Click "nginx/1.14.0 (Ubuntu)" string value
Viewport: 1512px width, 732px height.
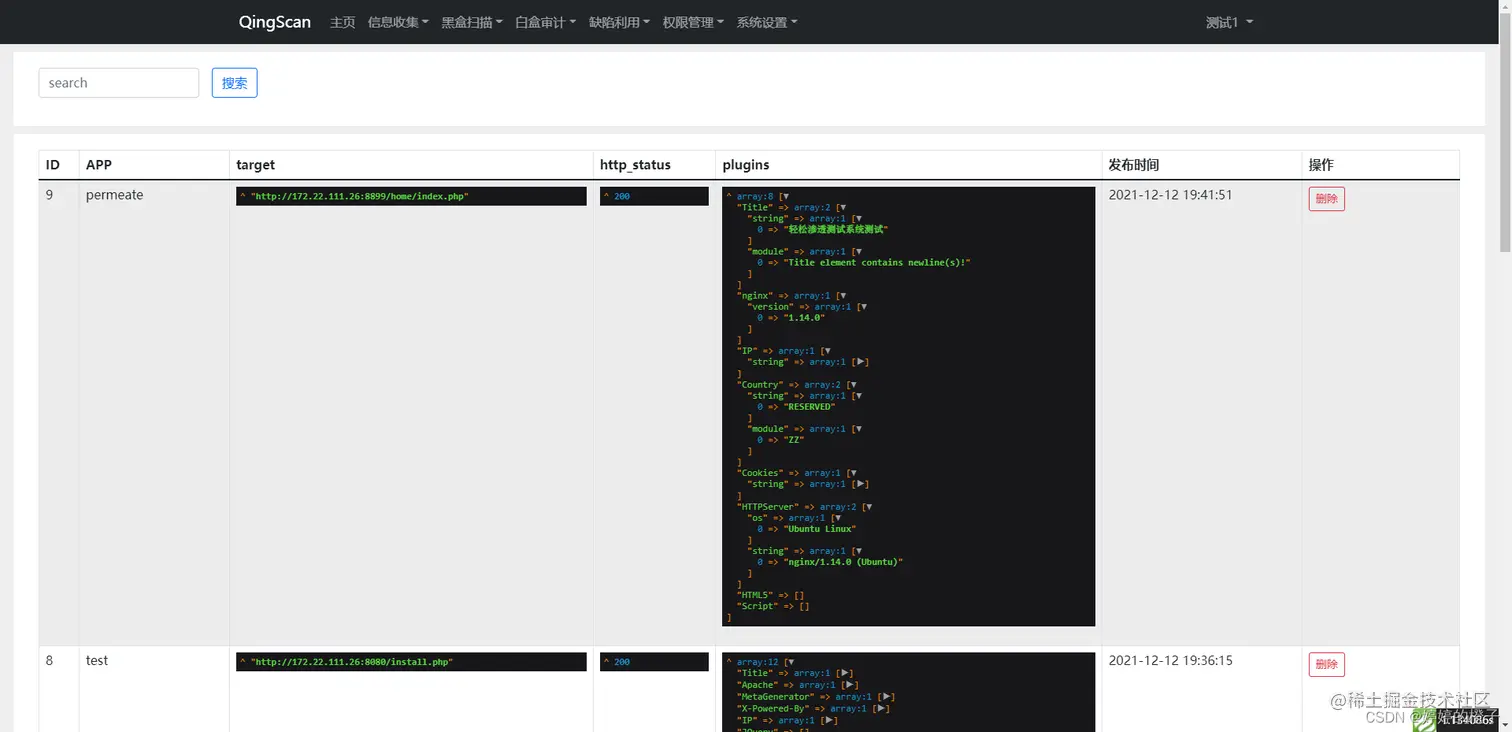(x=843, y=562)
